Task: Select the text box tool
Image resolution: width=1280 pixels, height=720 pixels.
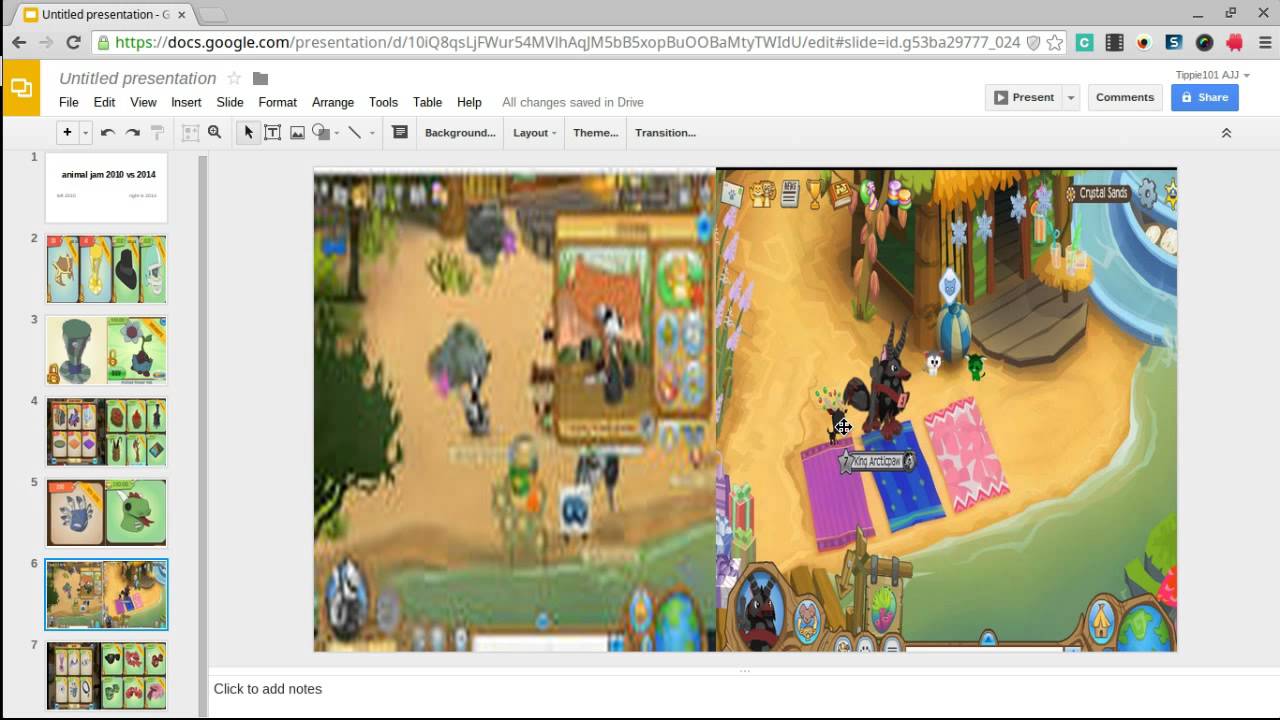Action: [272, 132]
